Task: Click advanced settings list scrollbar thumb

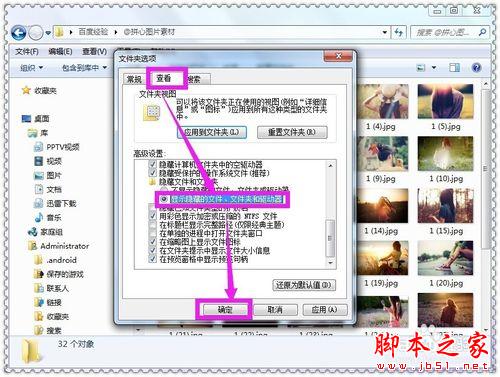Action: tap(330, 238)
